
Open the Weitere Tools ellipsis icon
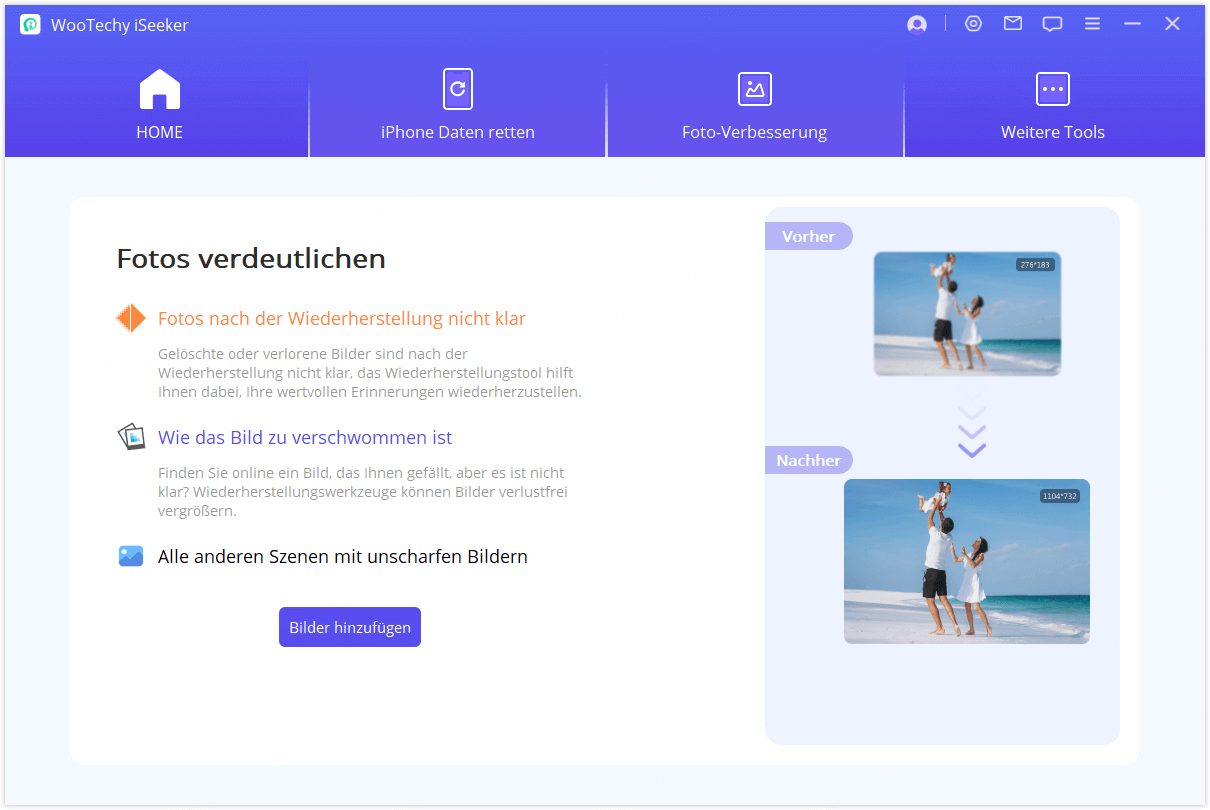[x=1052, y=88]
